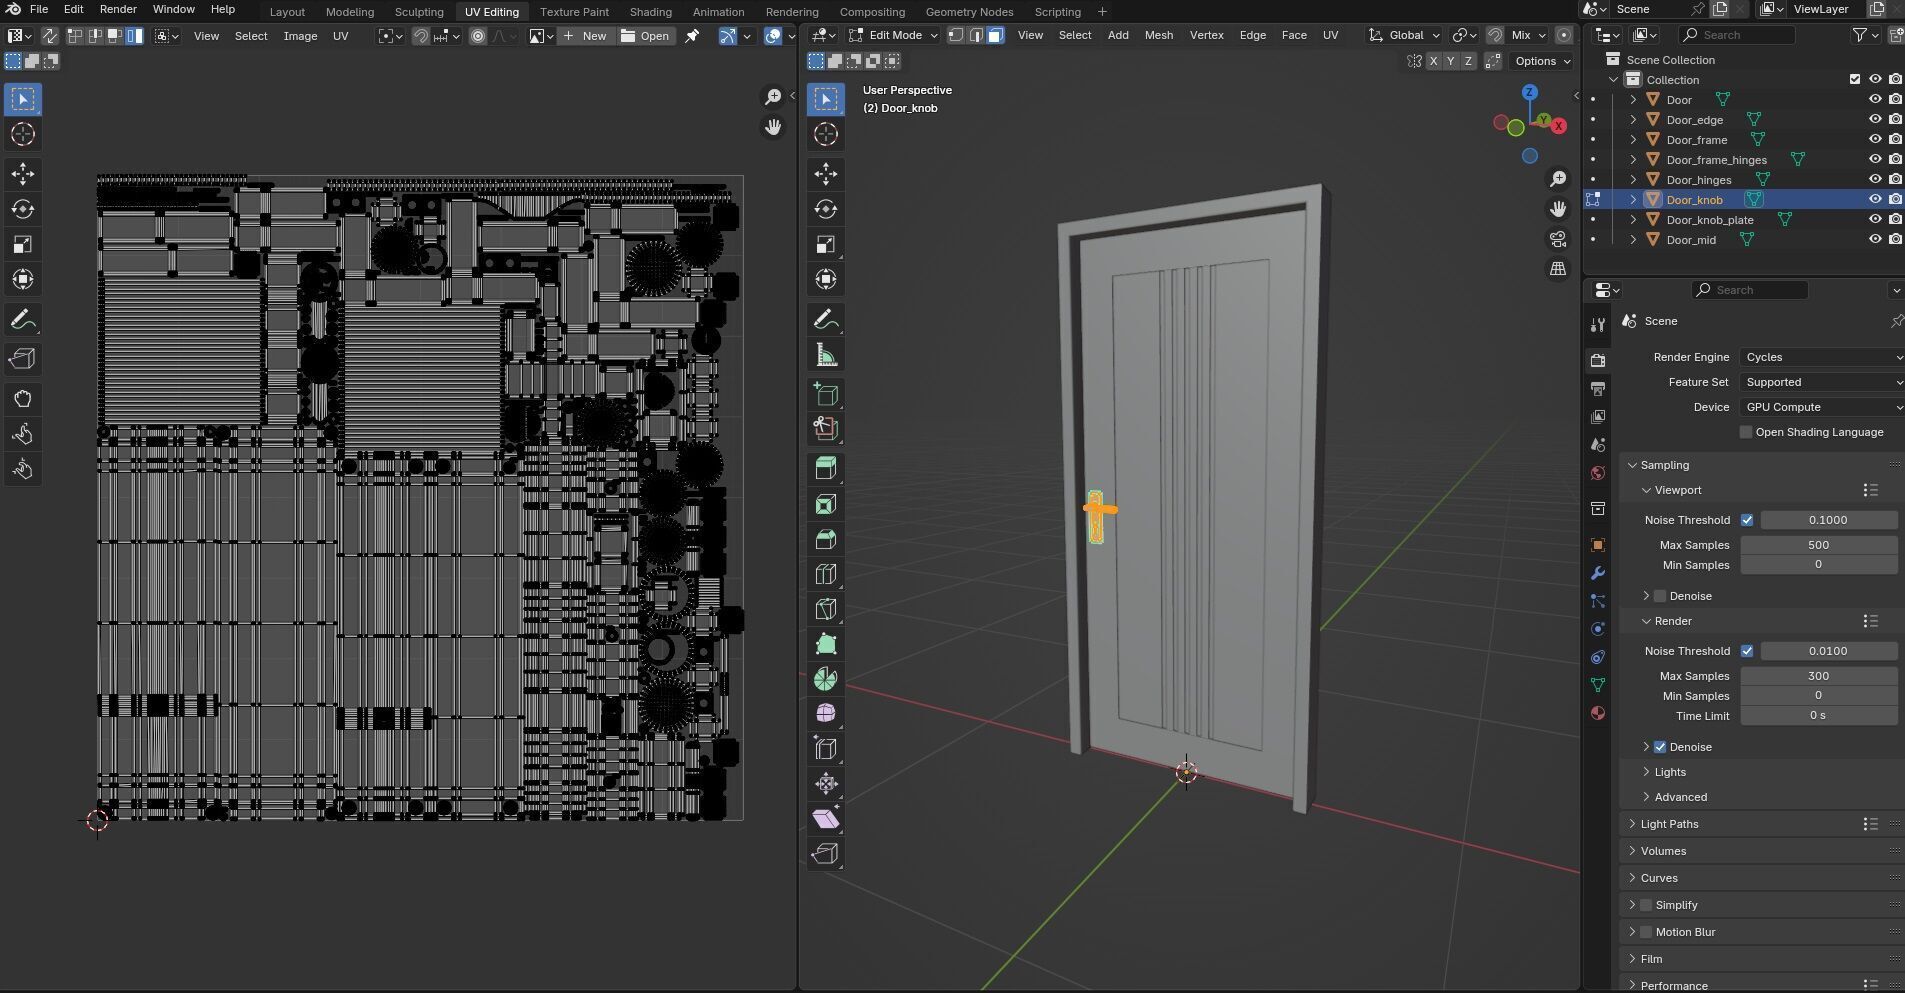Select the Measure tool in 3D viewport
This screenshot has height=993, width=1905.
click(x=826, y=355)
